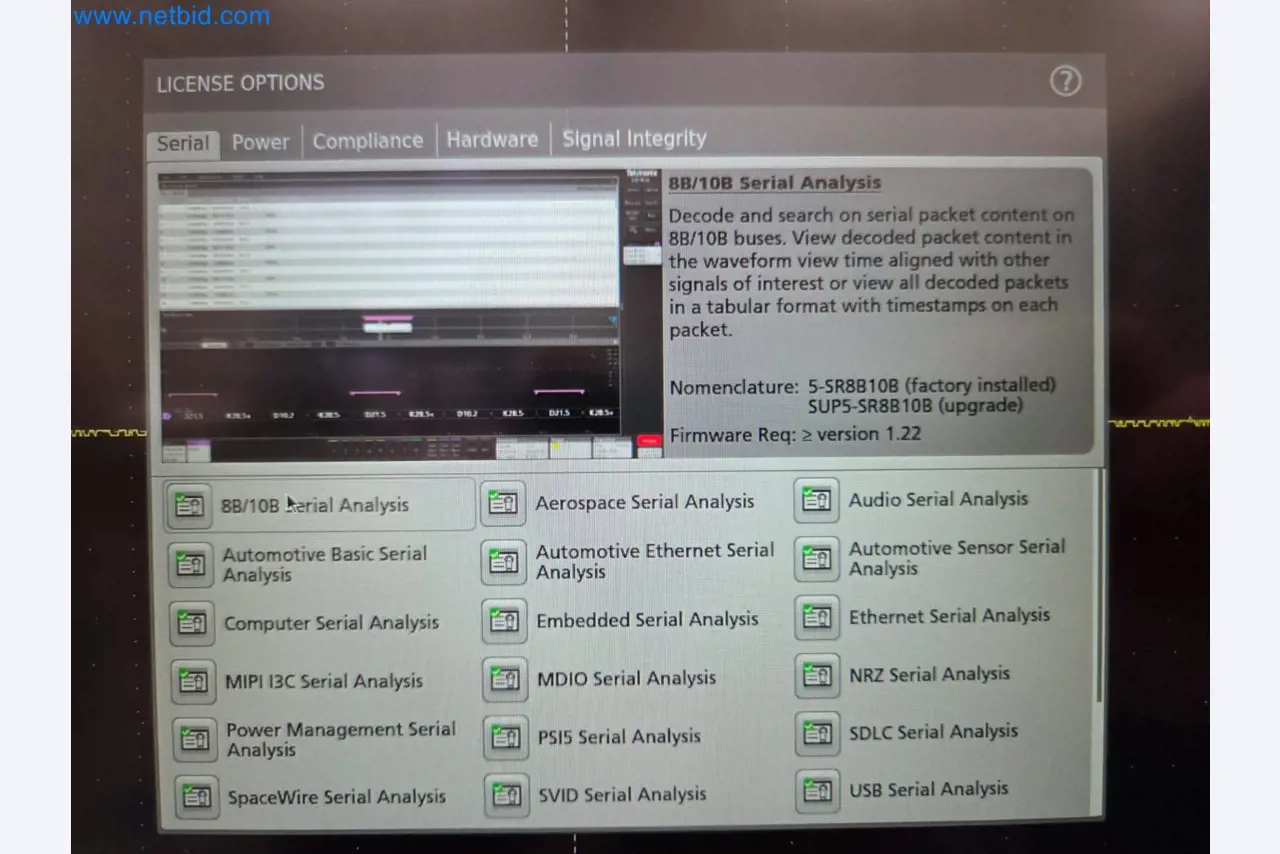This screenshot has width=1280, height=854.
Task: Click the license list vertical scrollbar
Action: pos(1099,590)
